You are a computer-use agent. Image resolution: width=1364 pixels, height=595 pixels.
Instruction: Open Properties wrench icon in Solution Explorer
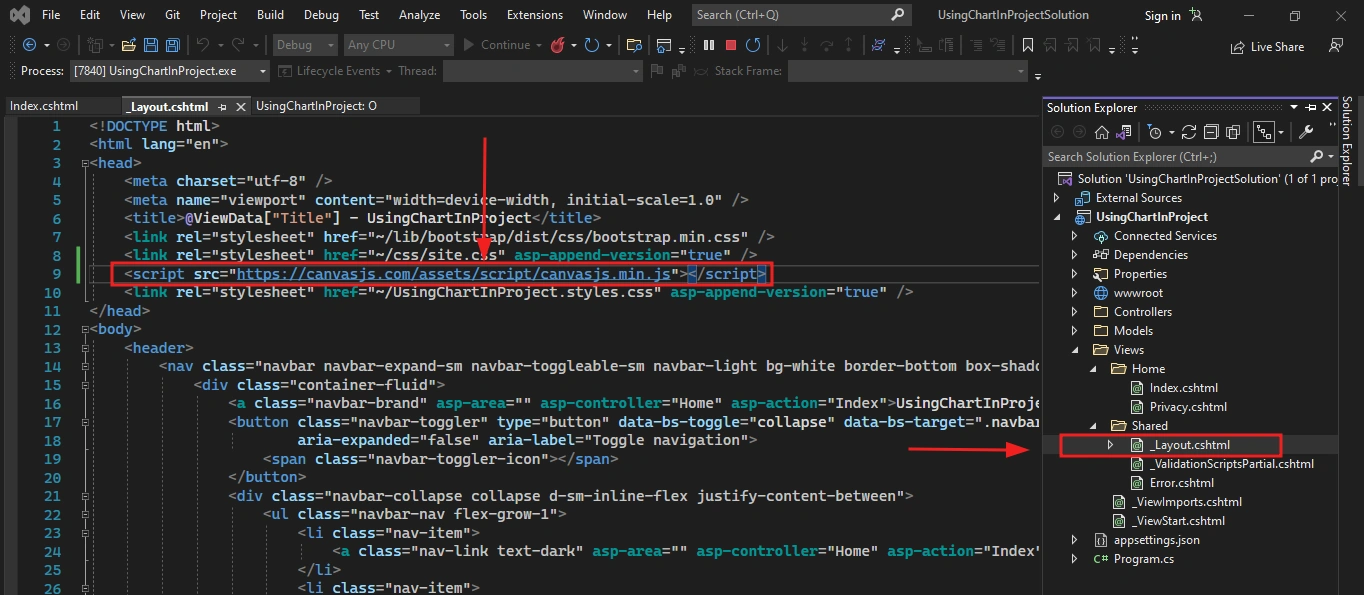1306,132
